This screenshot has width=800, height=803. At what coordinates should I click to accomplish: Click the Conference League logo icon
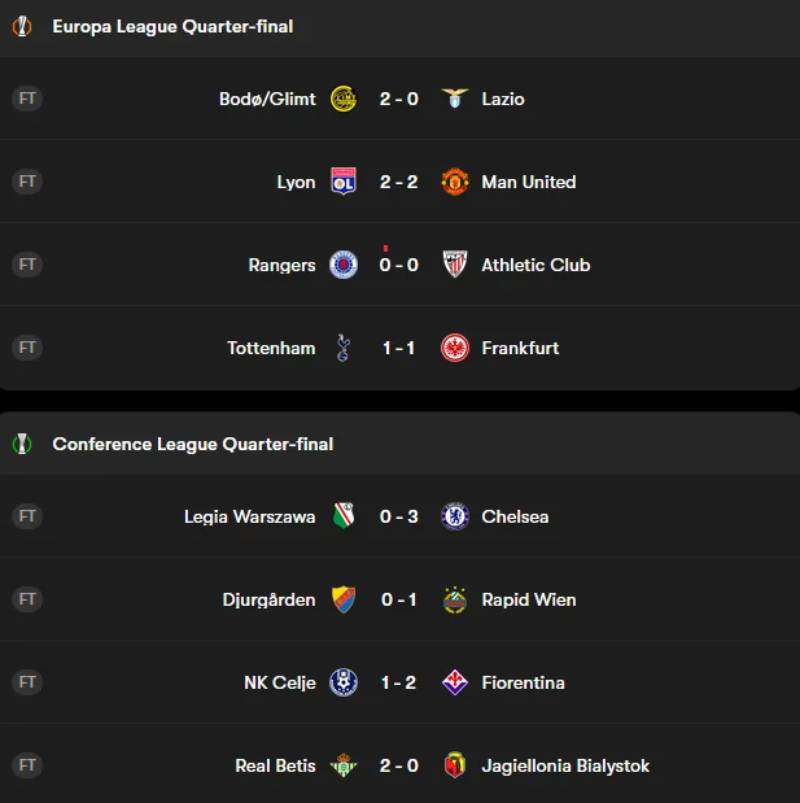[x=22, y=444]
